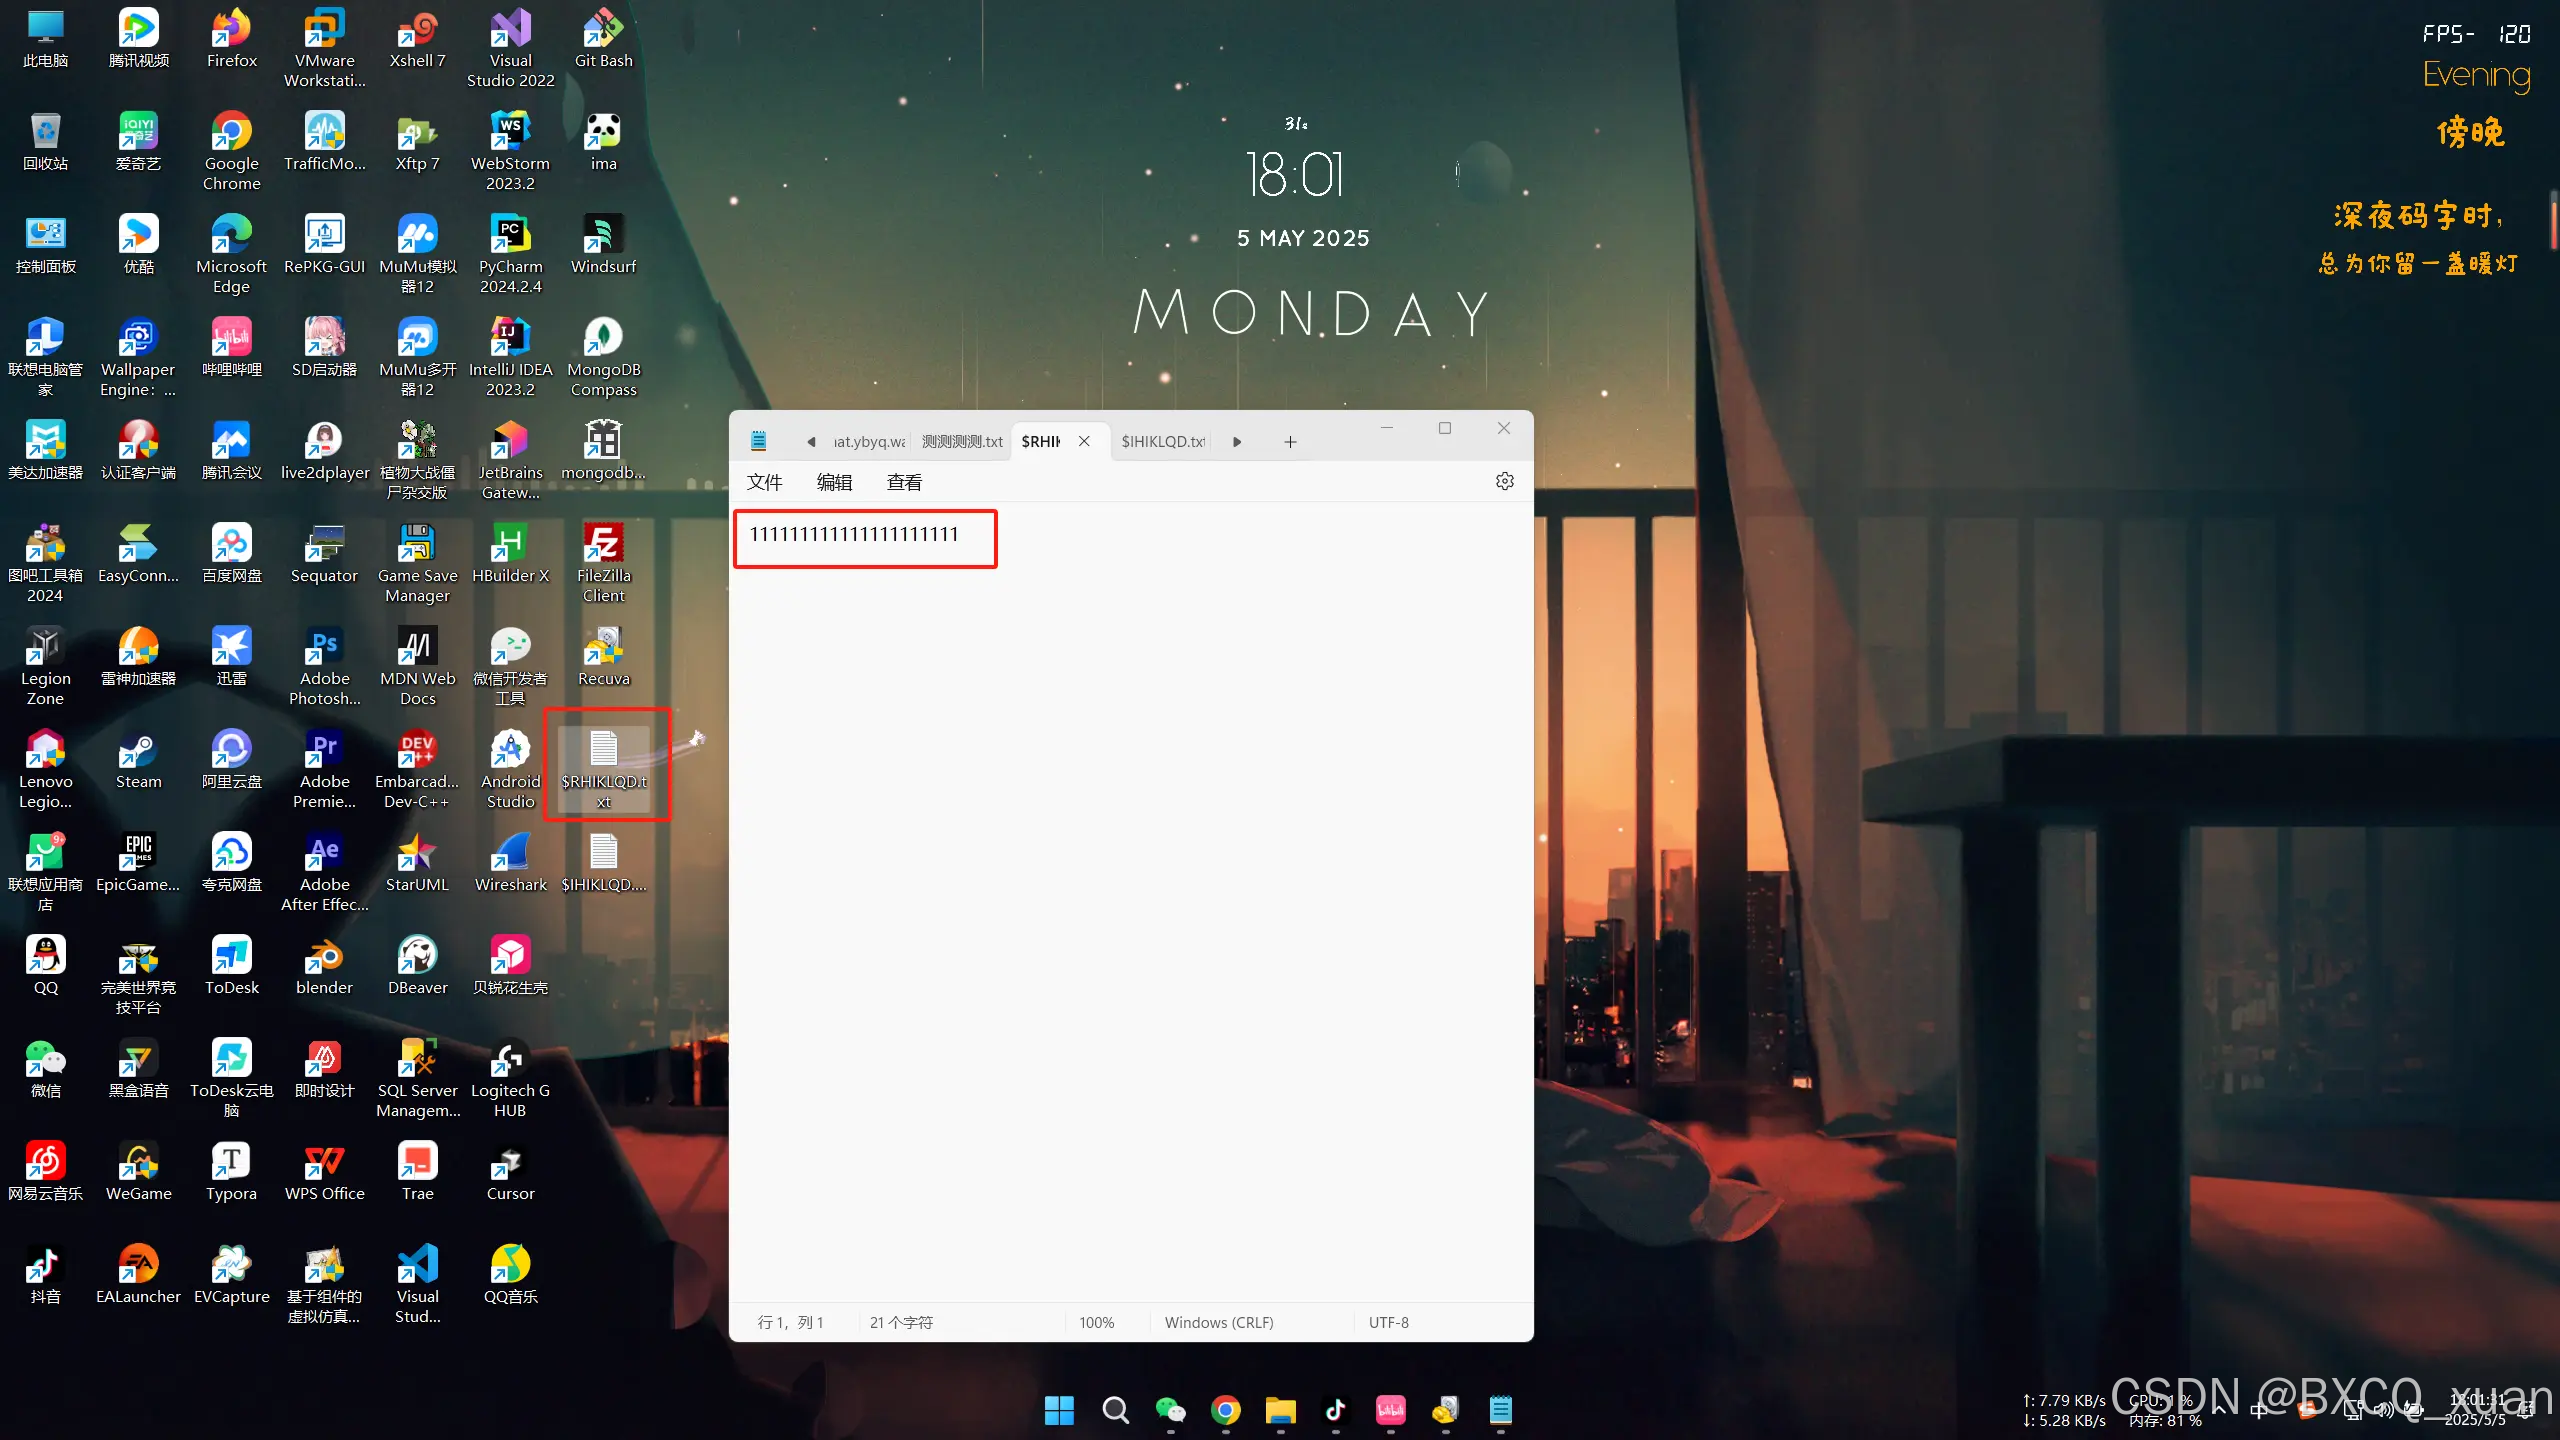Open the 编辑 menu
2560x1440 pixels.
(x=834, y=483)
